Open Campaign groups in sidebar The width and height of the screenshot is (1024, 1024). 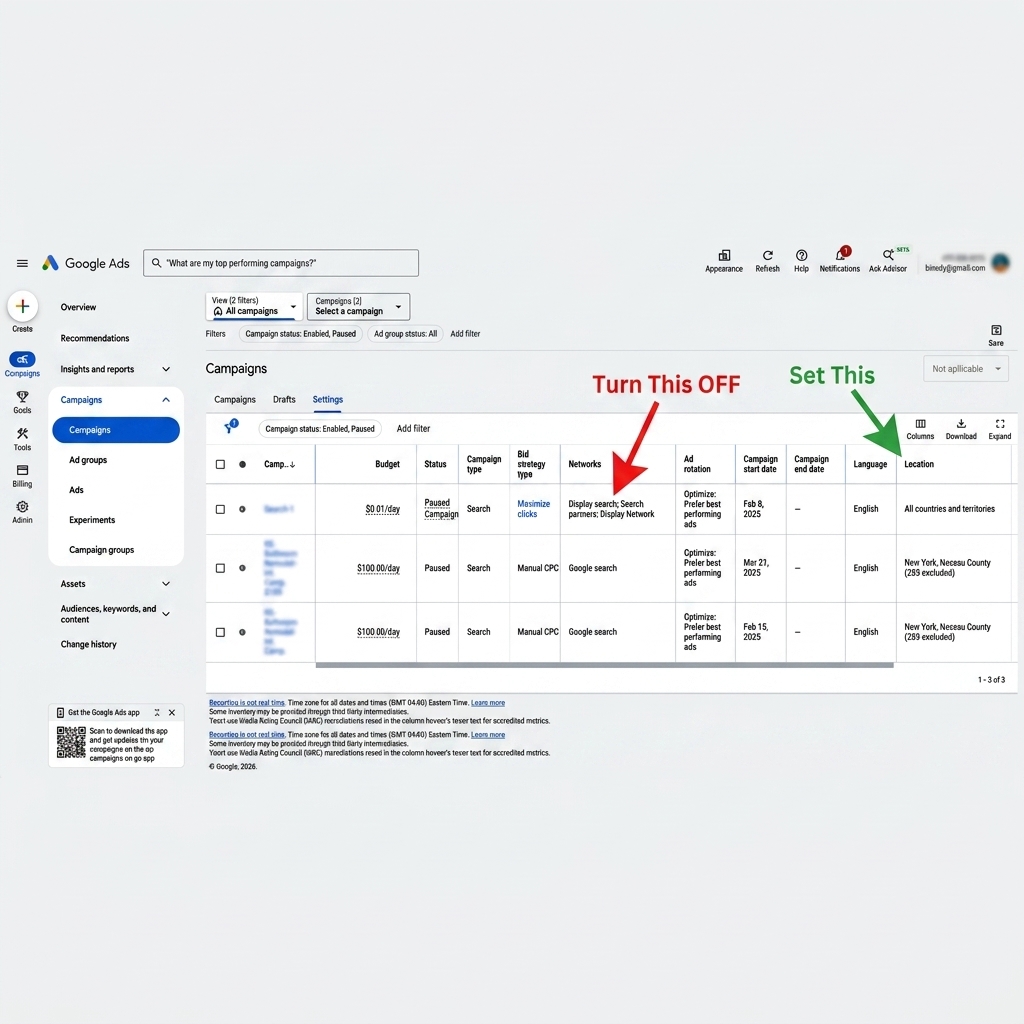(x=101, y=550)
